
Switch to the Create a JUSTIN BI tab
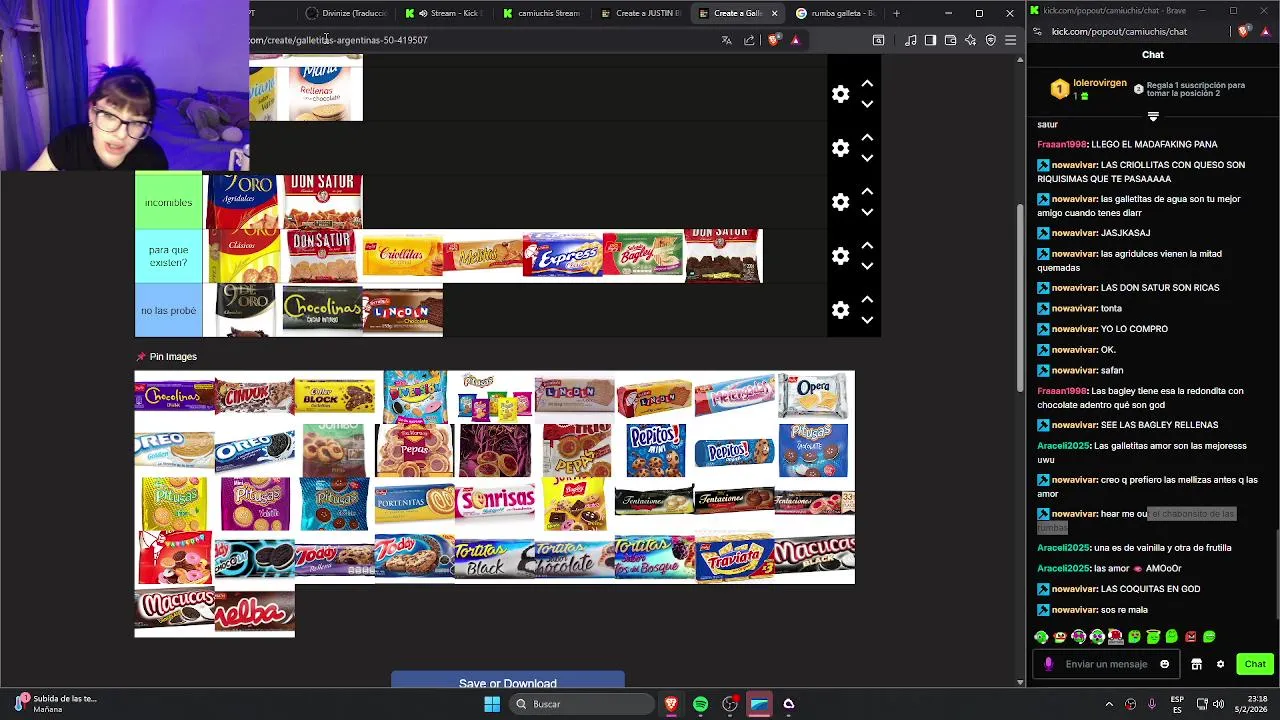click(x=640, y=13)
